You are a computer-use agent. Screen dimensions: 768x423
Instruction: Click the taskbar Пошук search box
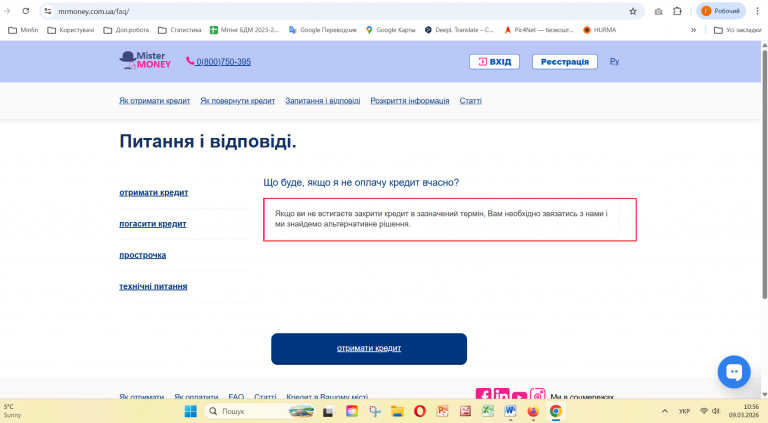point(260,411)
